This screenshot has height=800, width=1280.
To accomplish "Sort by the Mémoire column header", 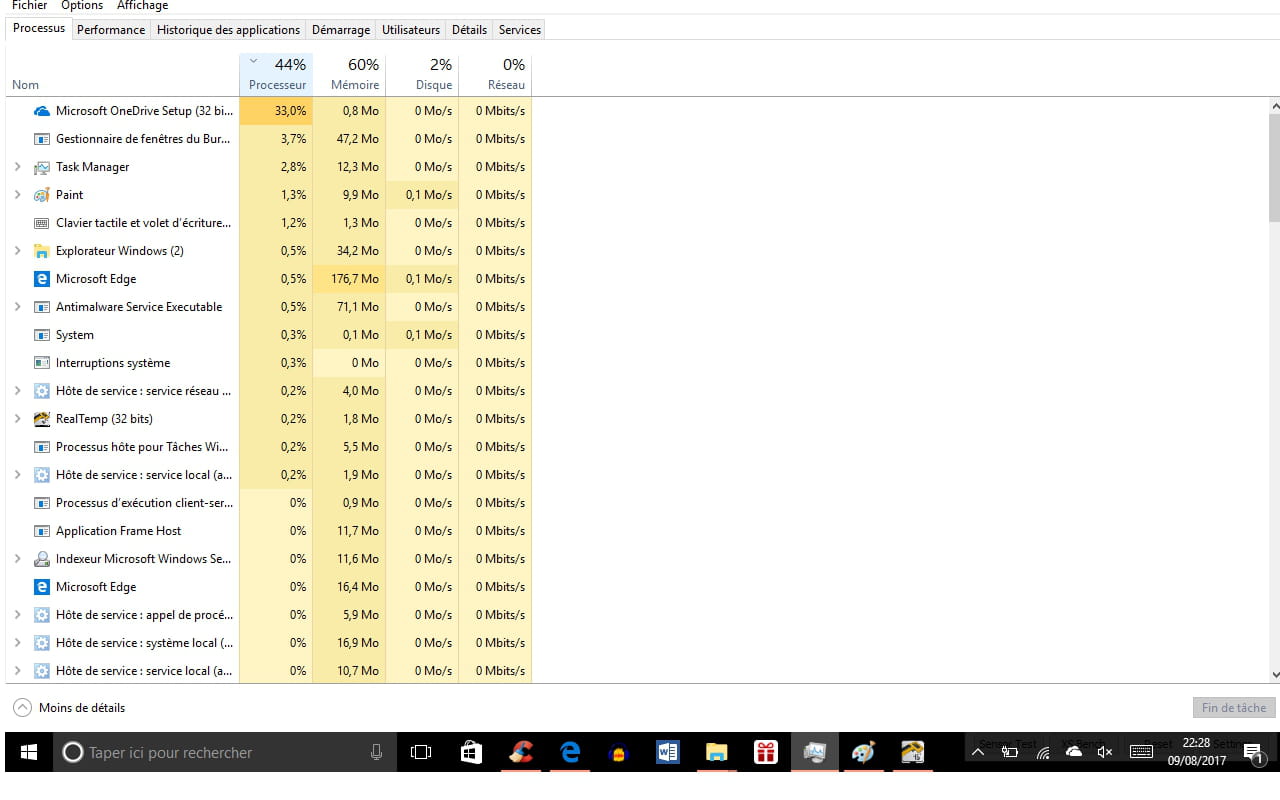I will (349, 74).
